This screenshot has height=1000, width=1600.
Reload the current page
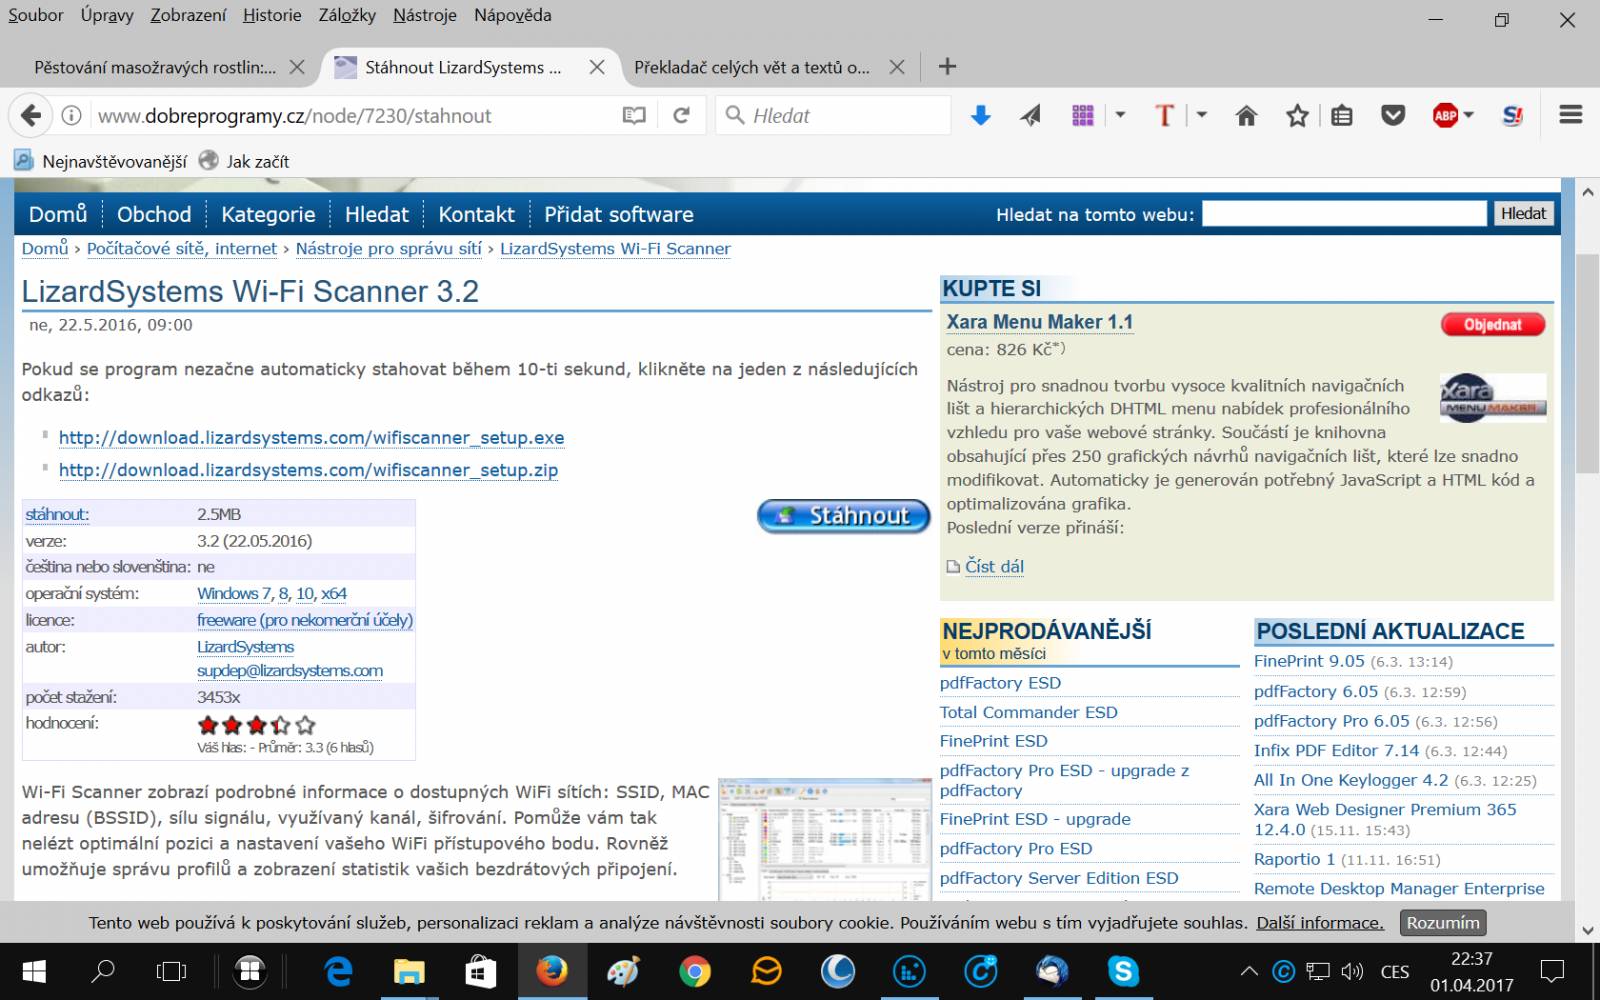pos(682,115)
